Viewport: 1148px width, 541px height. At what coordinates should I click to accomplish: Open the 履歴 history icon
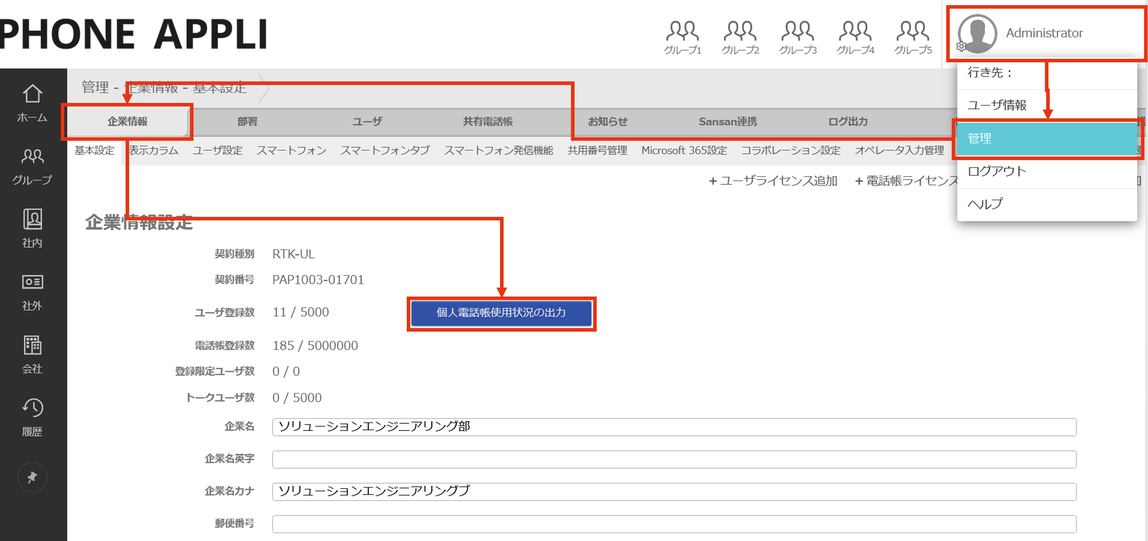(x=32, y=417)
